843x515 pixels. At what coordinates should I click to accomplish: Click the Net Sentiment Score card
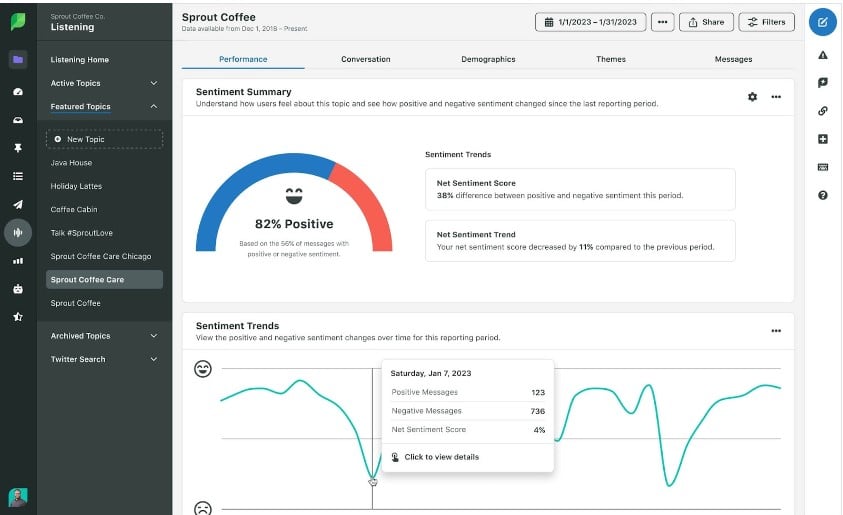[580, 189]
